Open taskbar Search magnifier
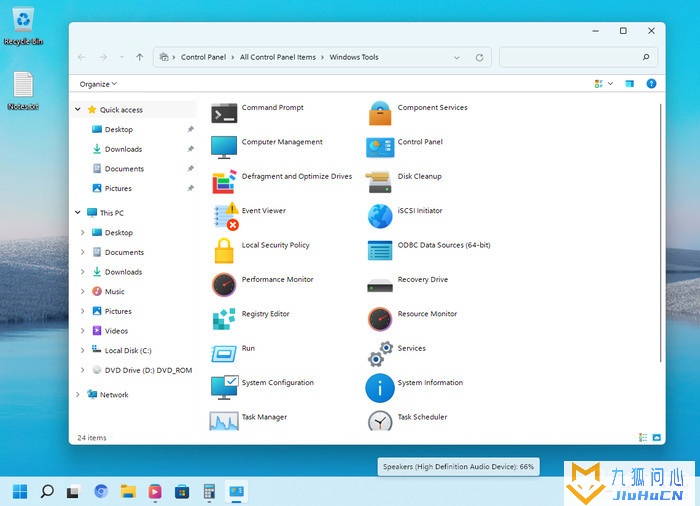Screen dimensions: 700x506 pyautogui.click(x=47, y=491)
